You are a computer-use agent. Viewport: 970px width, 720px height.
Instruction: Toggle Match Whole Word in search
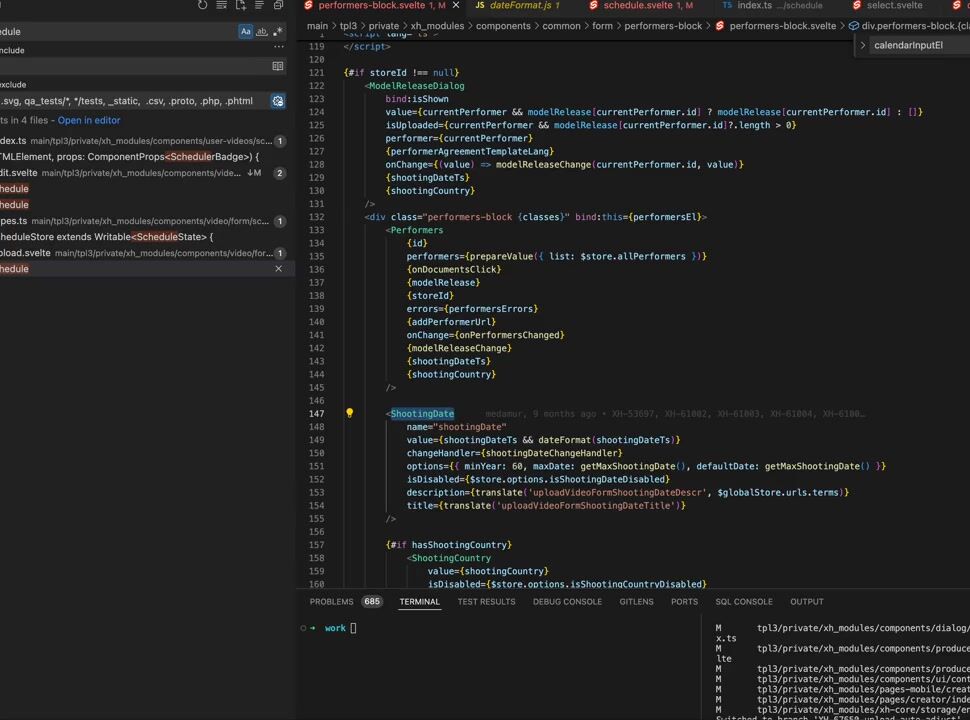262,32
